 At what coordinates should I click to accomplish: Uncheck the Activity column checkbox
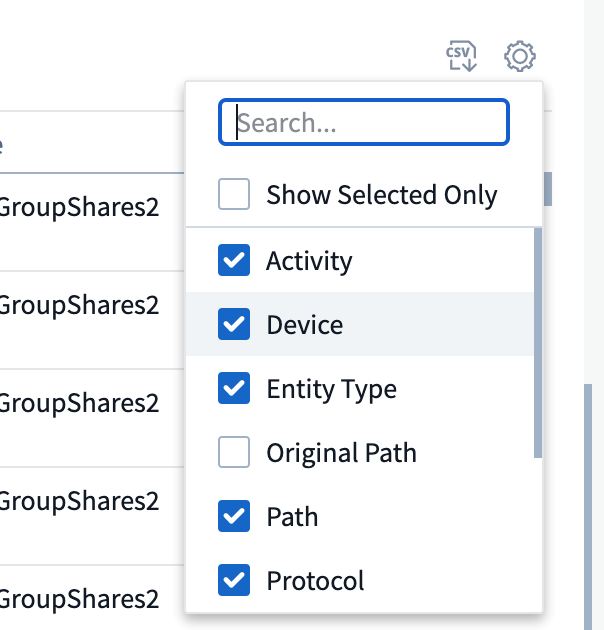pos(234,261)
